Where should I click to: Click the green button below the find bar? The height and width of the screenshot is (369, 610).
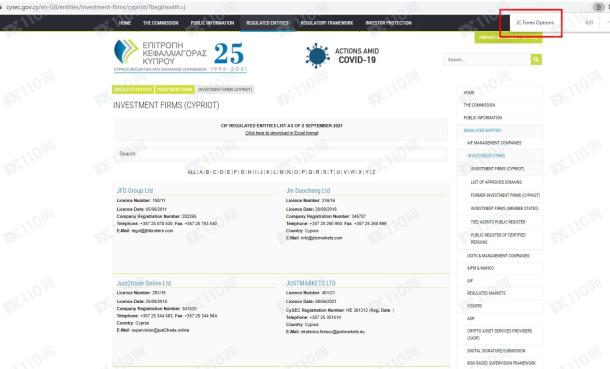pos(508,37)
